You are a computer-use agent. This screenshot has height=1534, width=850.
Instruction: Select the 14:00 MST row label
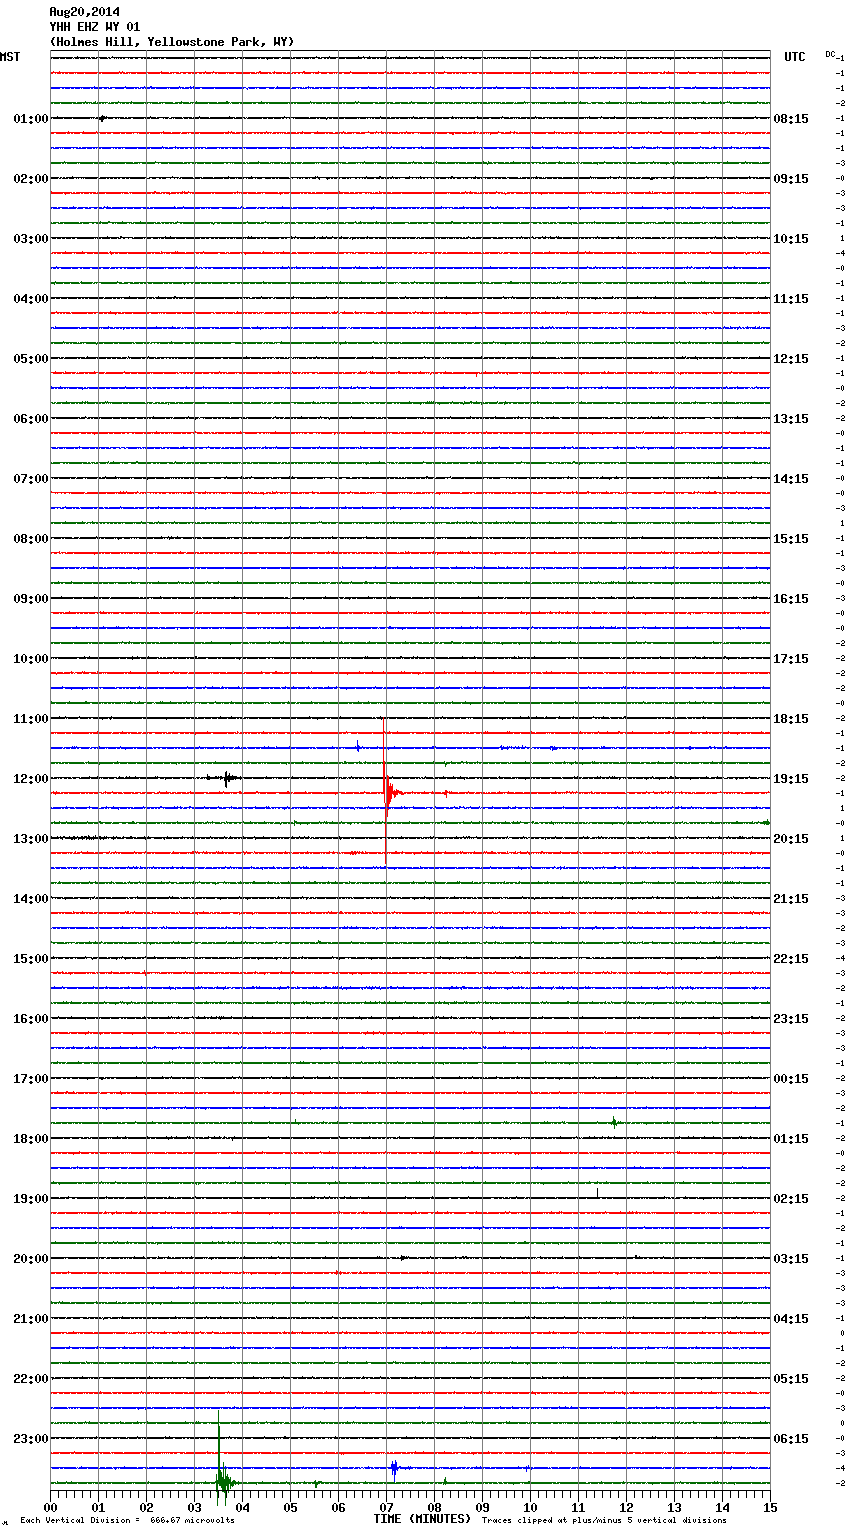click(x=30, y=899)
